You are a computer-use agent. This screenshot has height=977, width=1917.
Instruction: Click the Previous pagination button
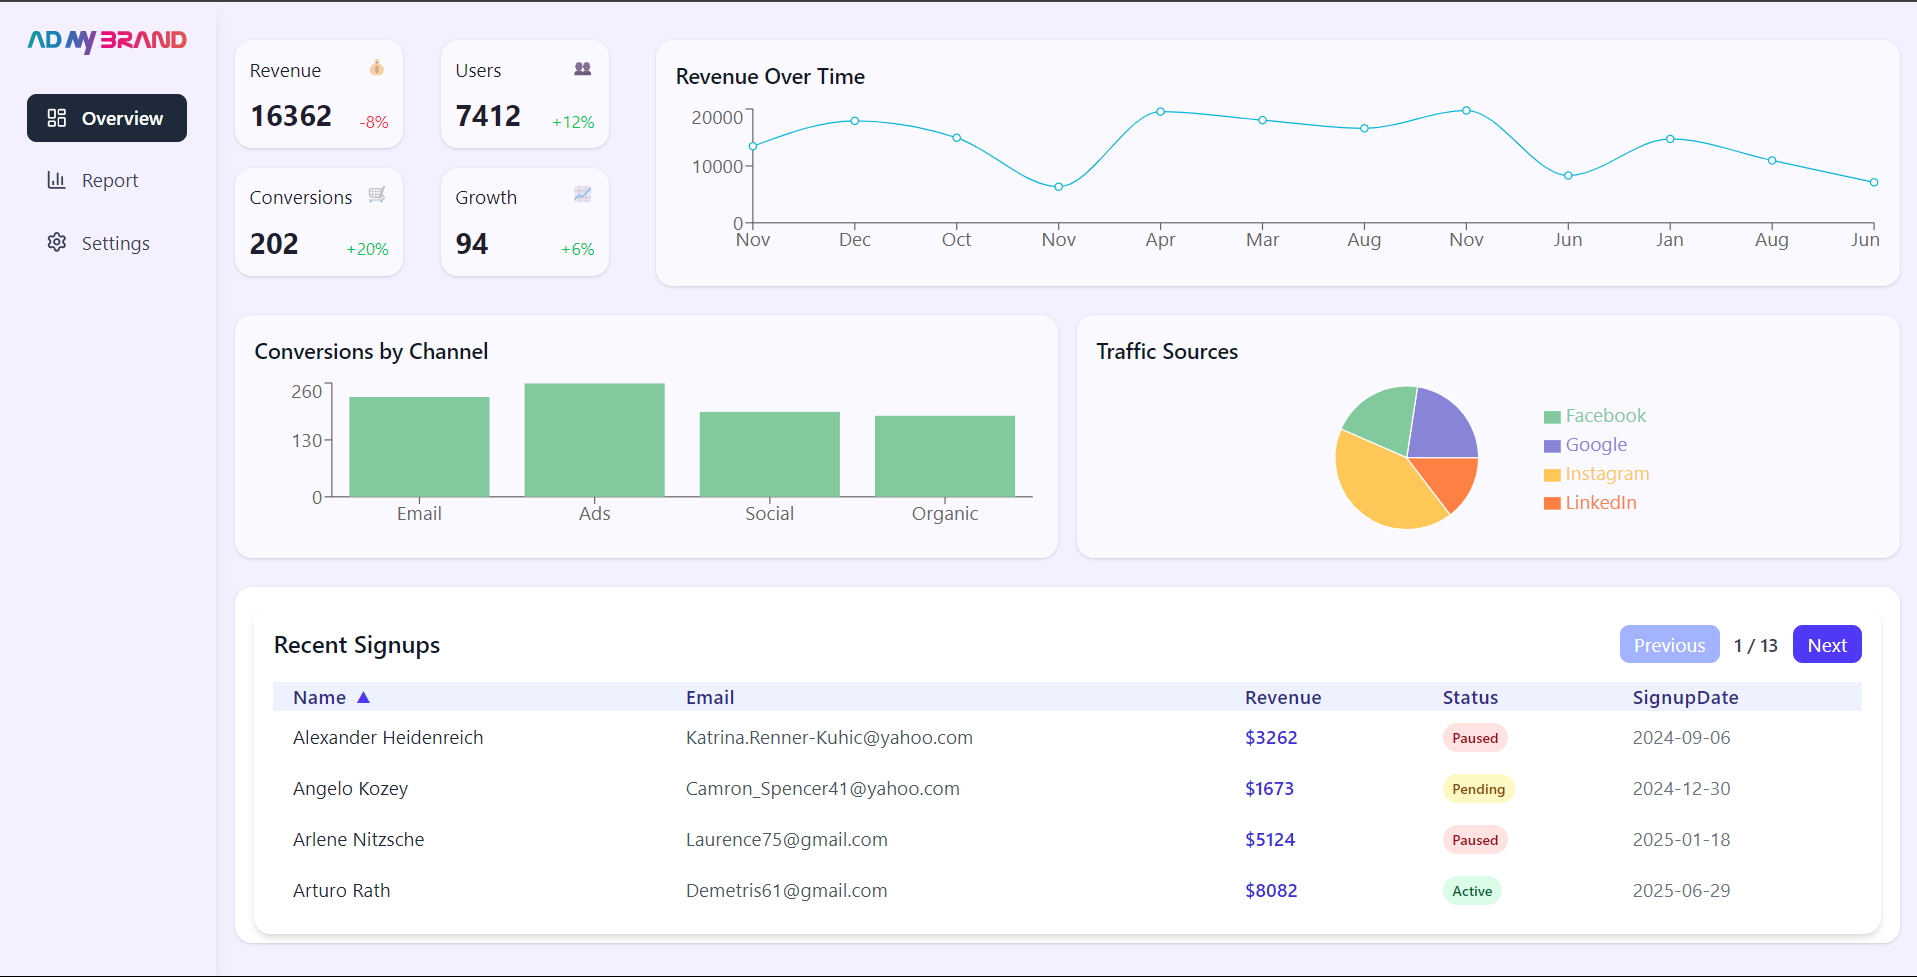(x=1670, y=645)
